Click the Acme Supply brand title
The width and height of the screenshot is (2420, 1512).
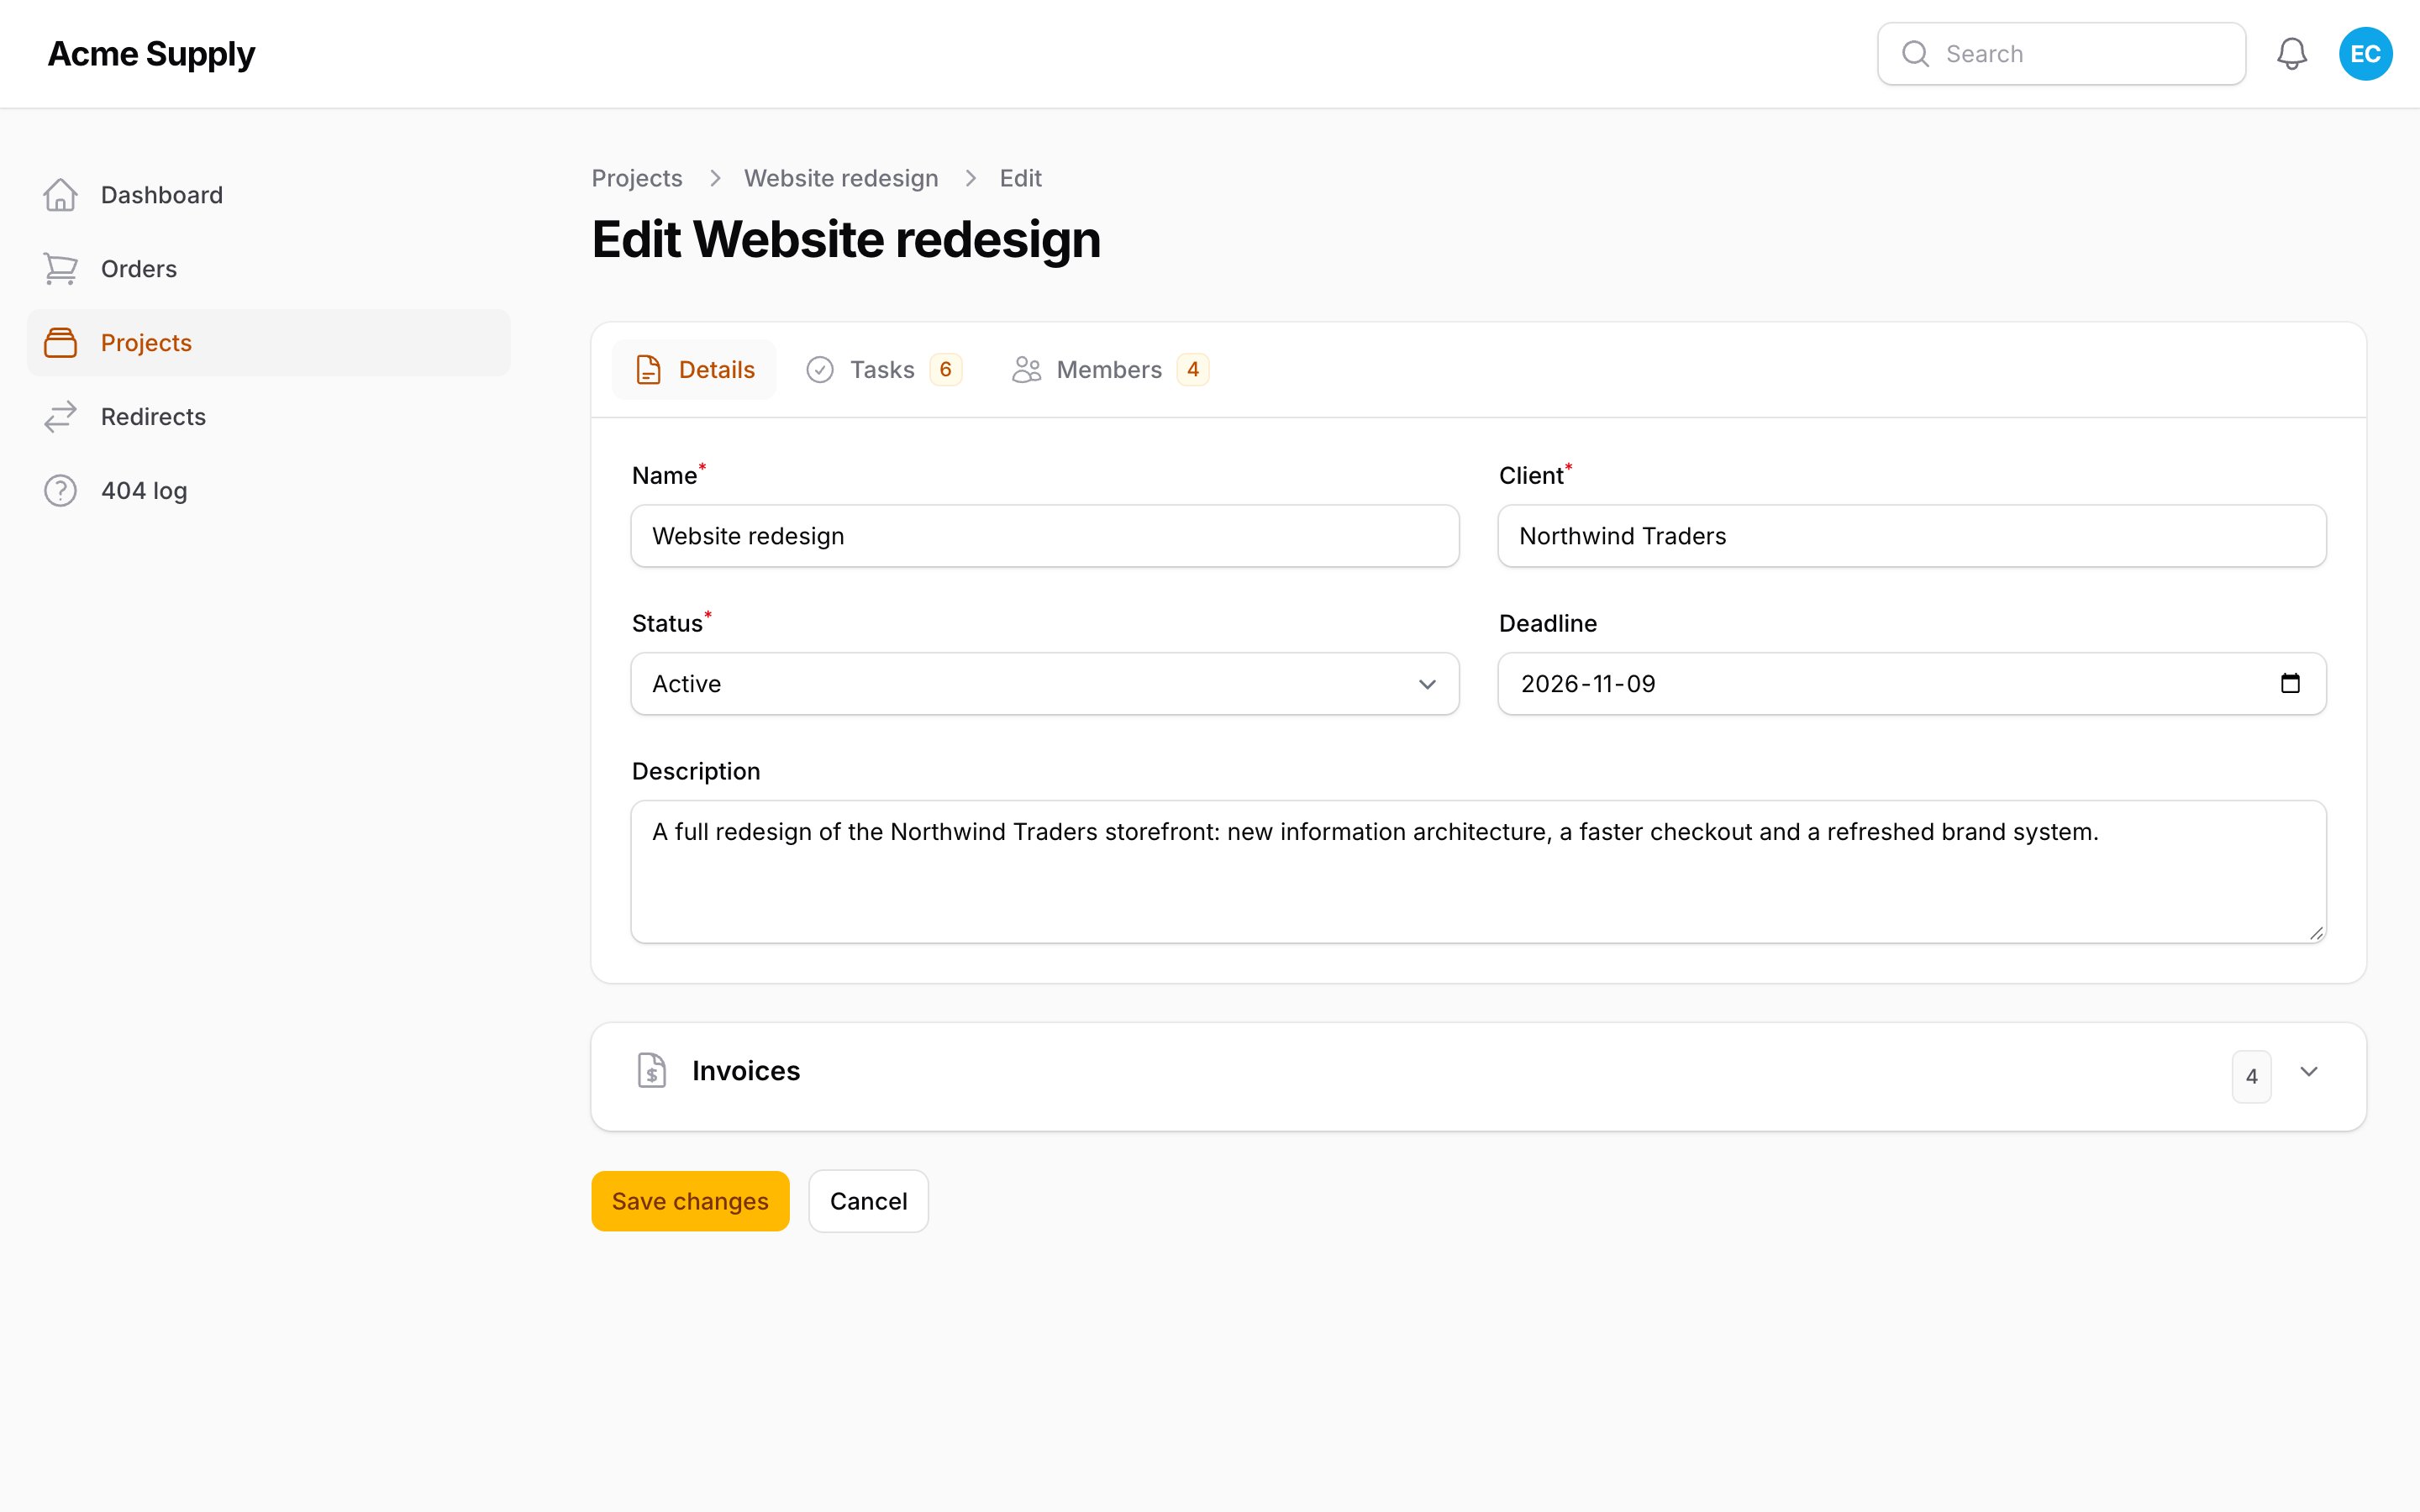151,54
